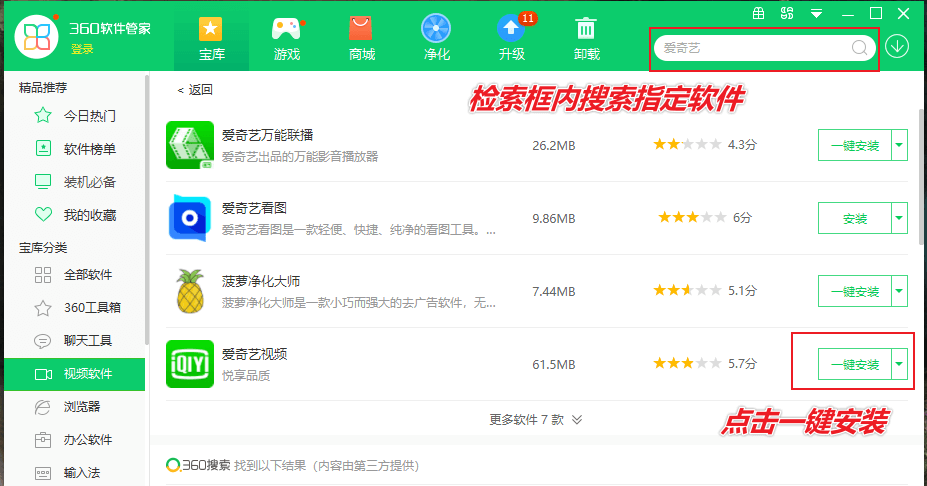Open the 升级 tab with badge

tap(512, 39)
